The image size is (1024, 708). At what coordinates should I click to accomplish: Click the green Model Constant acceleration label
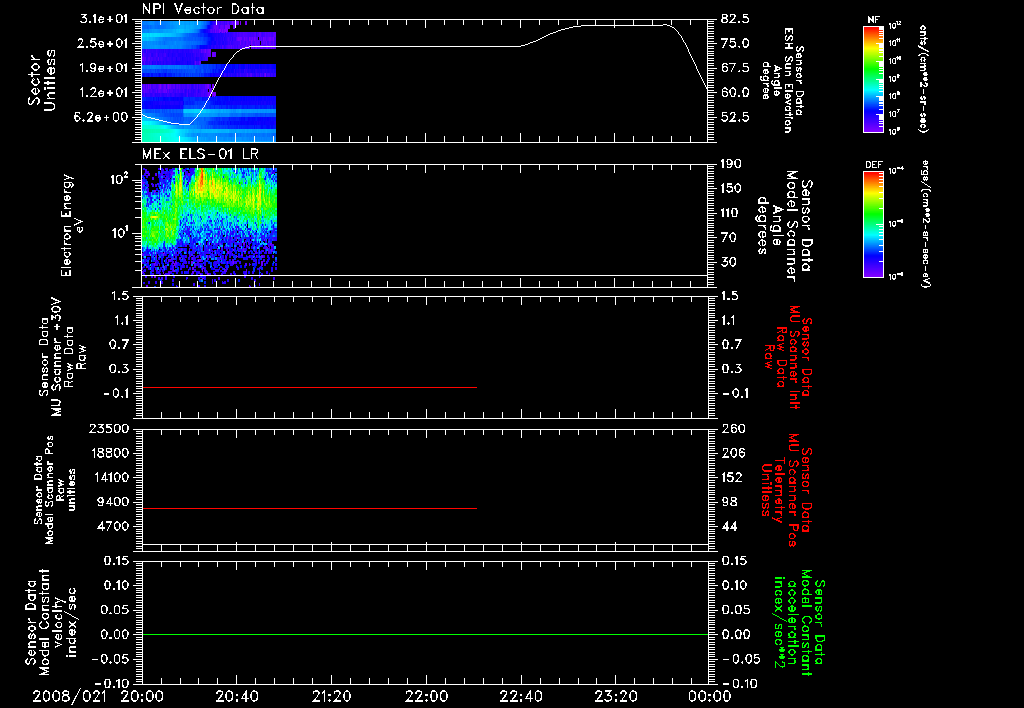click(799, 622)
